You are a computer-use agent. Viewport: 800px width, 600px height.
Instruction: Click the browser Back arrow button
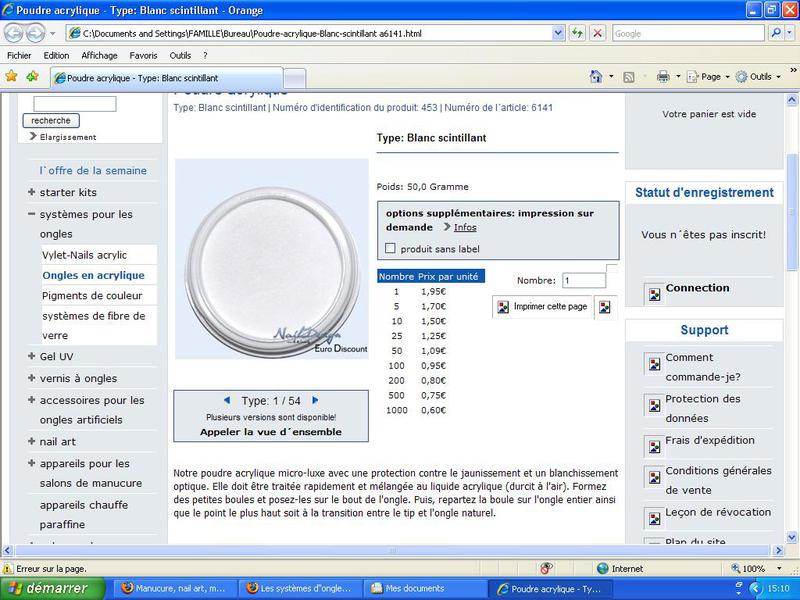pos(15,33)
